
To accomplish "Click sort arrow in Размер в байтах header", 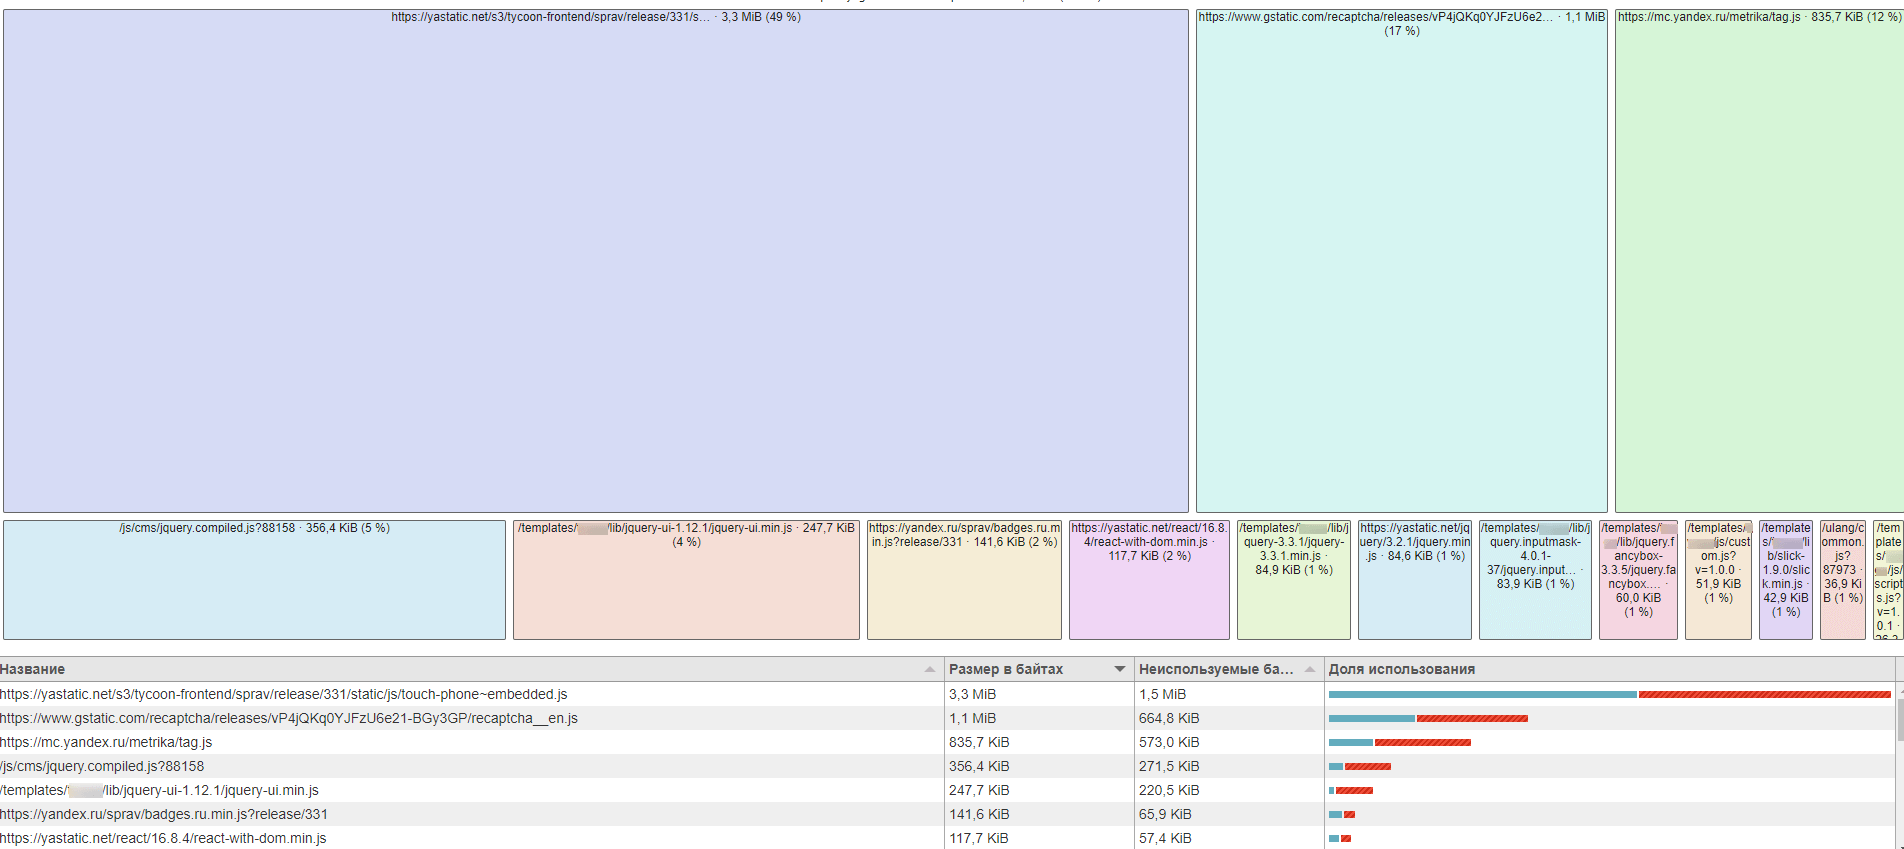I will pos(1119,669).
